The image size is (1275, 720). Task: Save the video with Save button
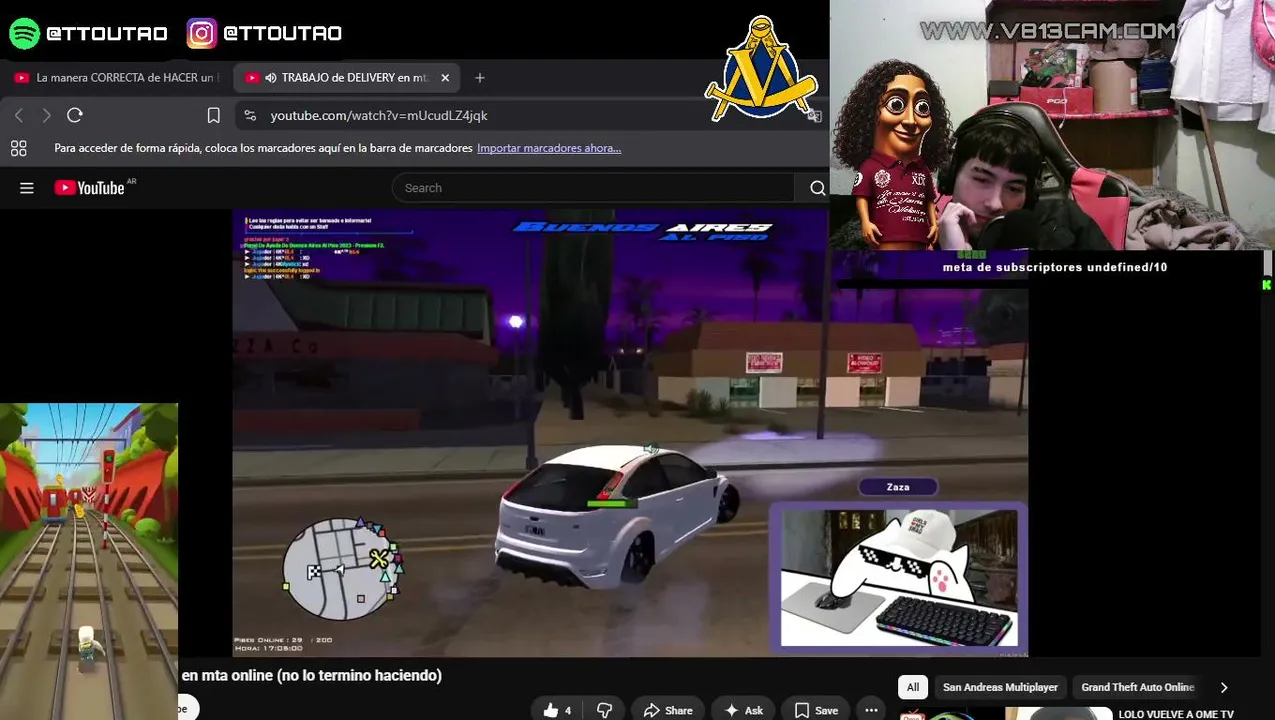point(816,710)
